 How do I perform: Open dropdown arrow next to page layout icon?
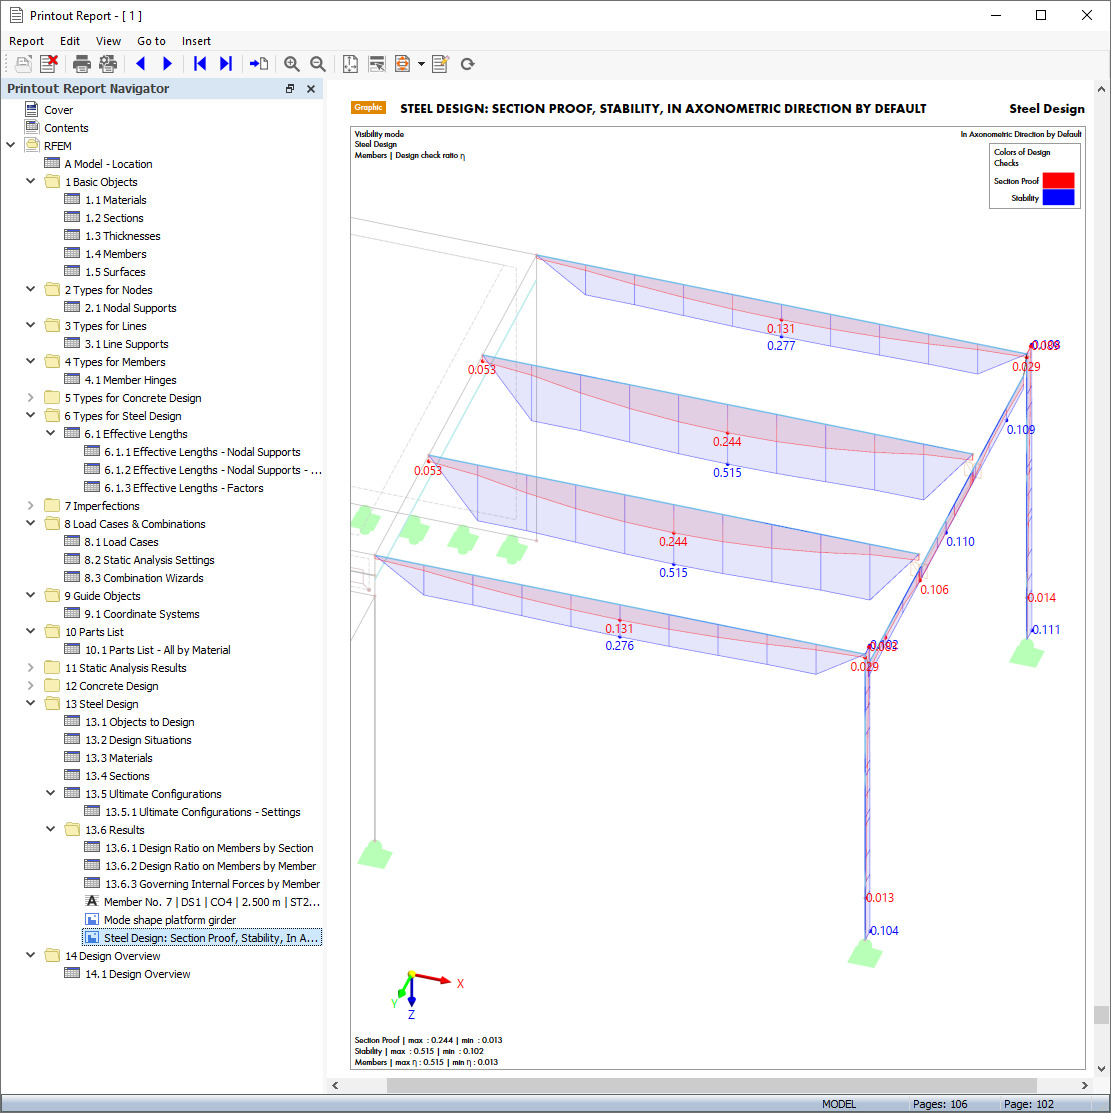tap(421, 64)
